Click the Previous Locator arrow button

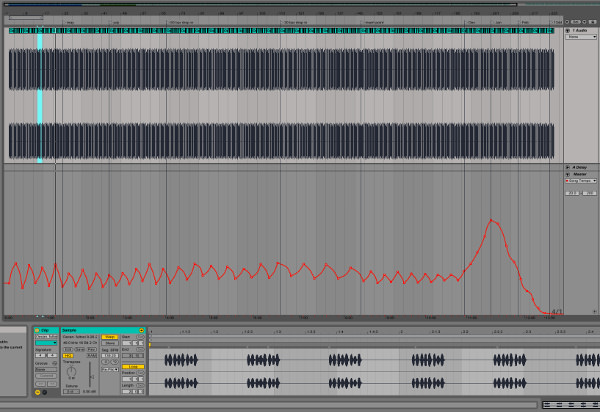567,22
